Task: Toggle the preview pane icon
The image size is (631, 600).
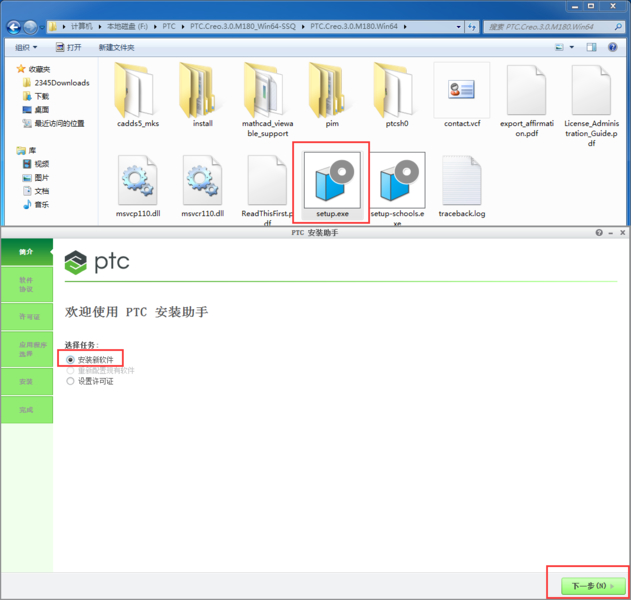Action: [x=591, y=47]
